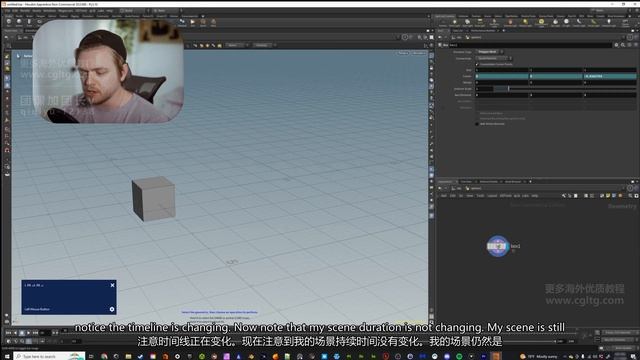Image resolution: width=640 pixels, height=360 pixels.
Task: Click the Area Light shelf tool
Action: click(480, 22)
